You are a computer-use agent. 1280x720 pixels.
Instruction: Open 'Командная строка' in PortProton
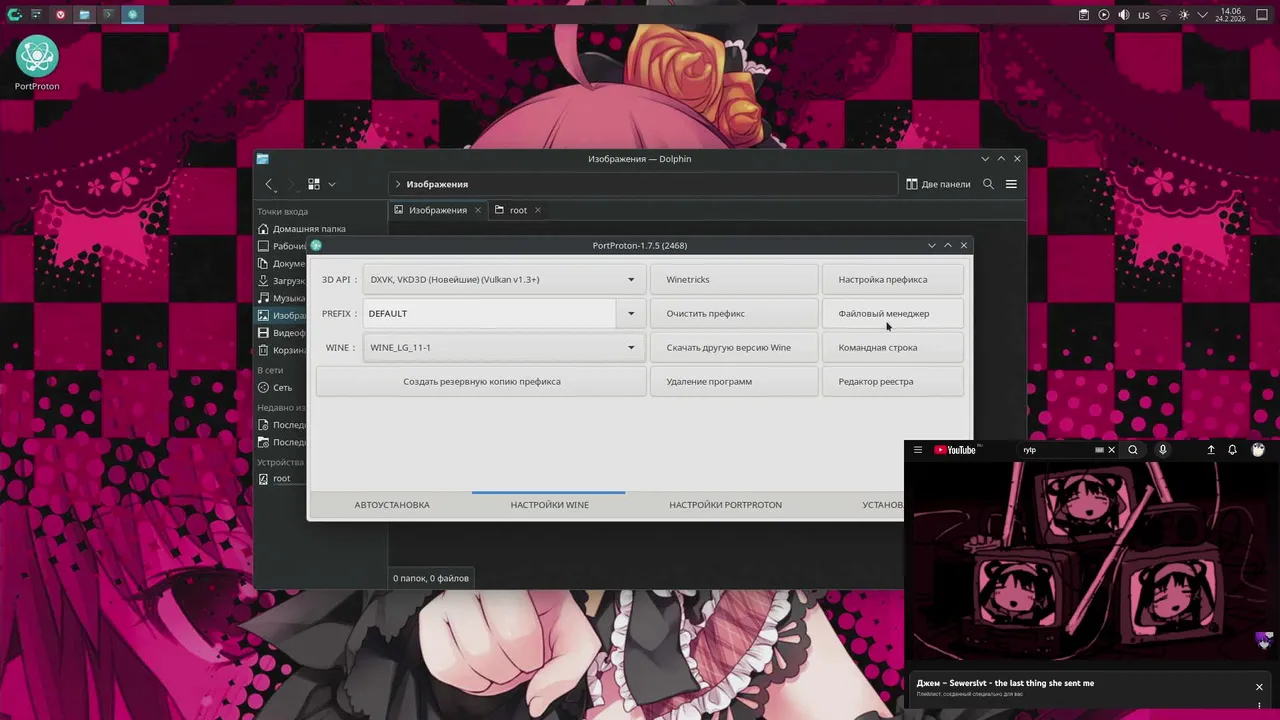pyautogui.click(x=893, y=348)
